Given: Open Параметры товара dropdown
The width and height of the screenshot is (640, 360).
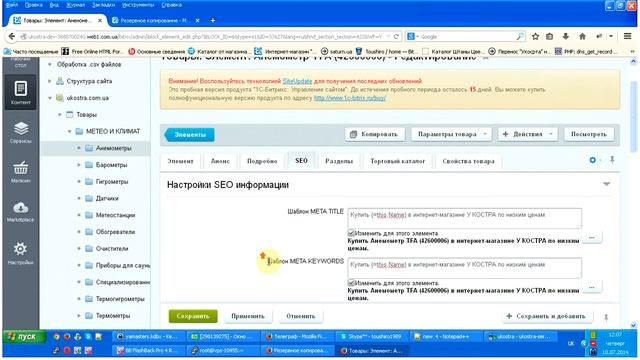Looking at the screenshot, I should [451, 134].
